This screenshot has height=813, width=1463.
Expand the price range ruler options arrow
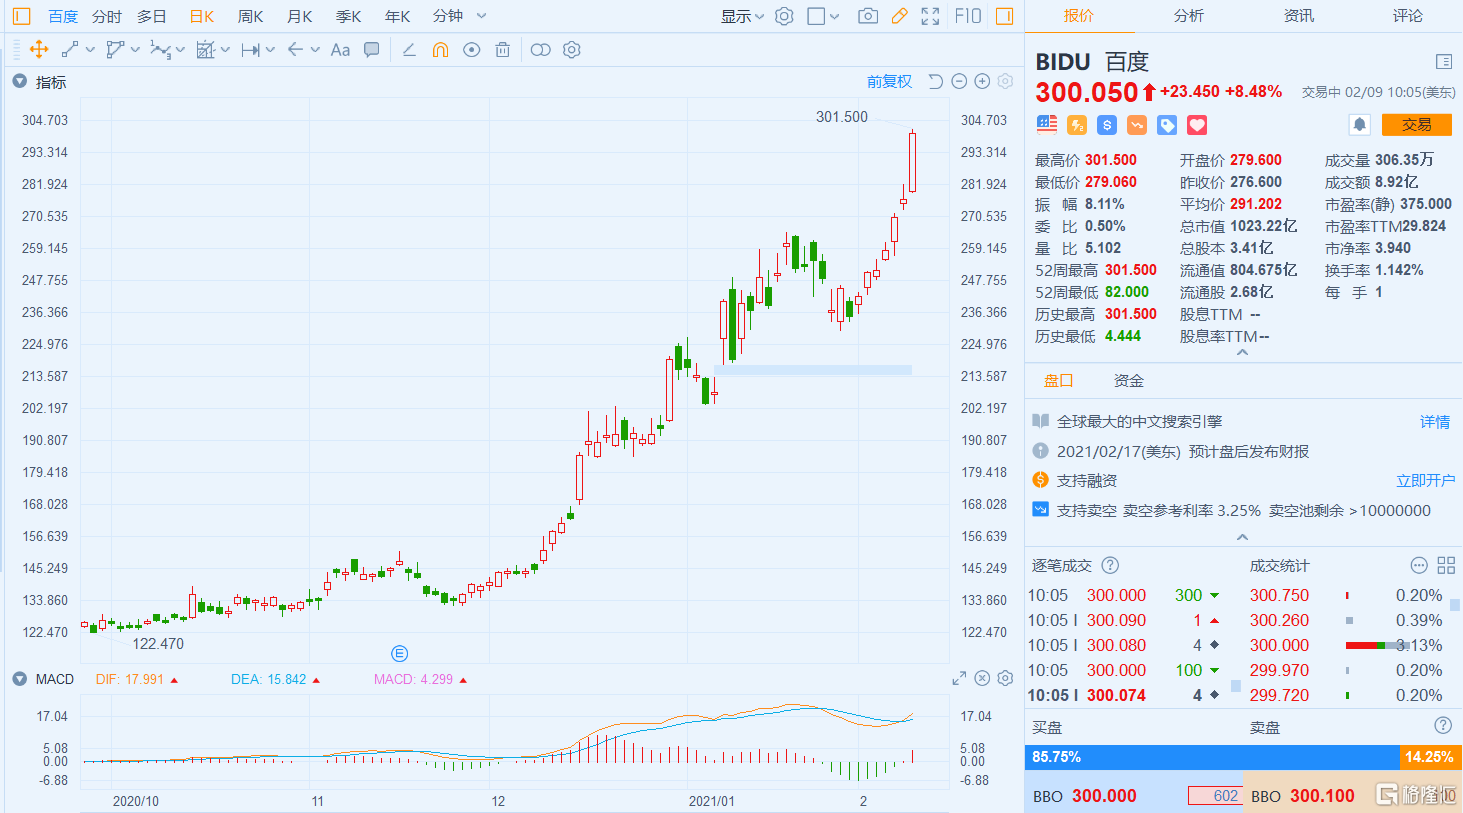click(270, 49)
